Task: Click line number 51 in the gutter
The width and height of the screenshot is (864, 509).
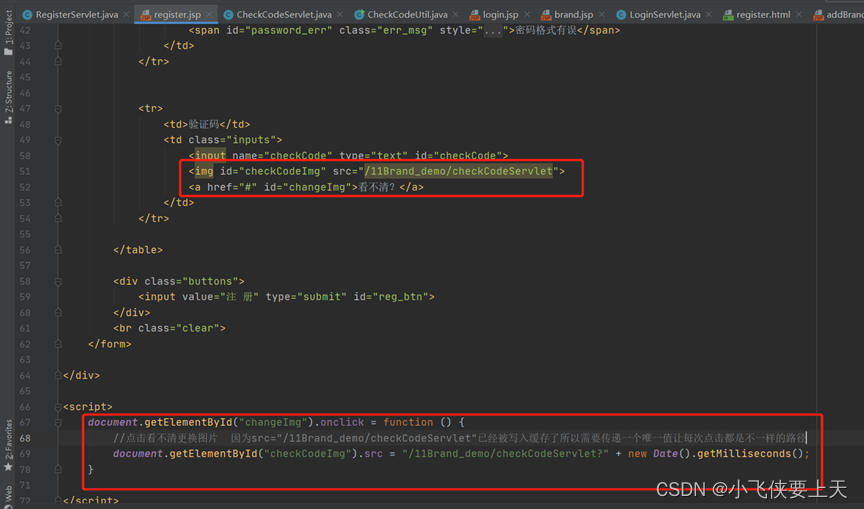Action: (x=25, y=171)
